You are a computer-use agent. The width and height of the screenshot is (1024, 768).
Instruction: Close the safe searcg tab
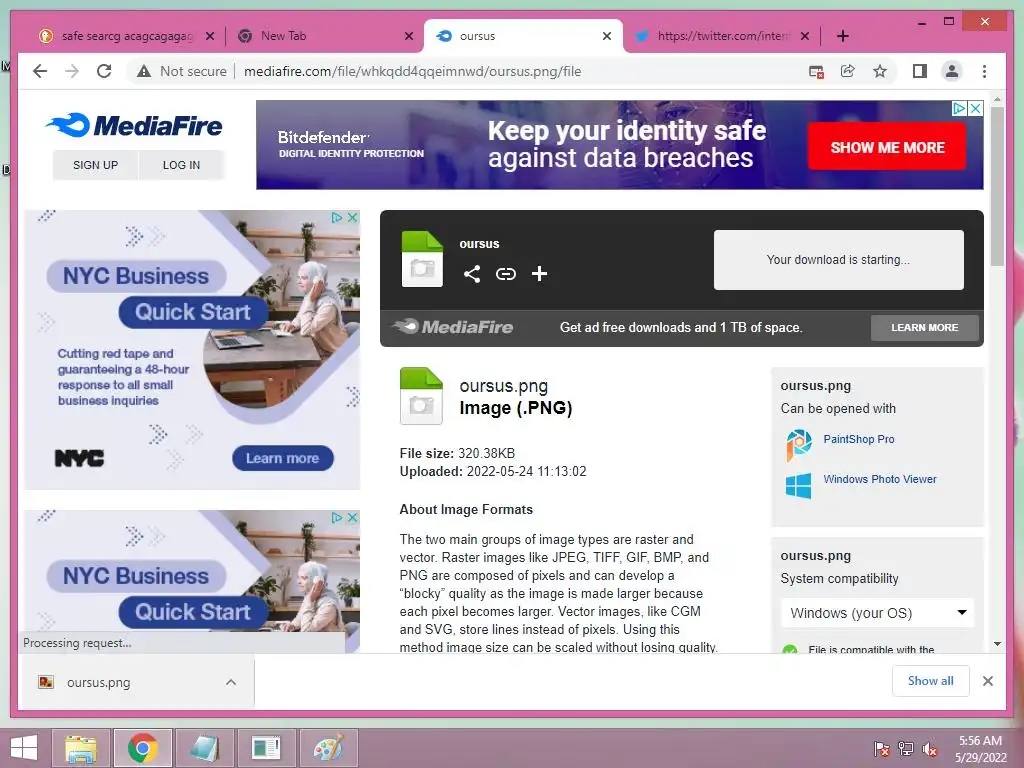[x=210, y=36]
